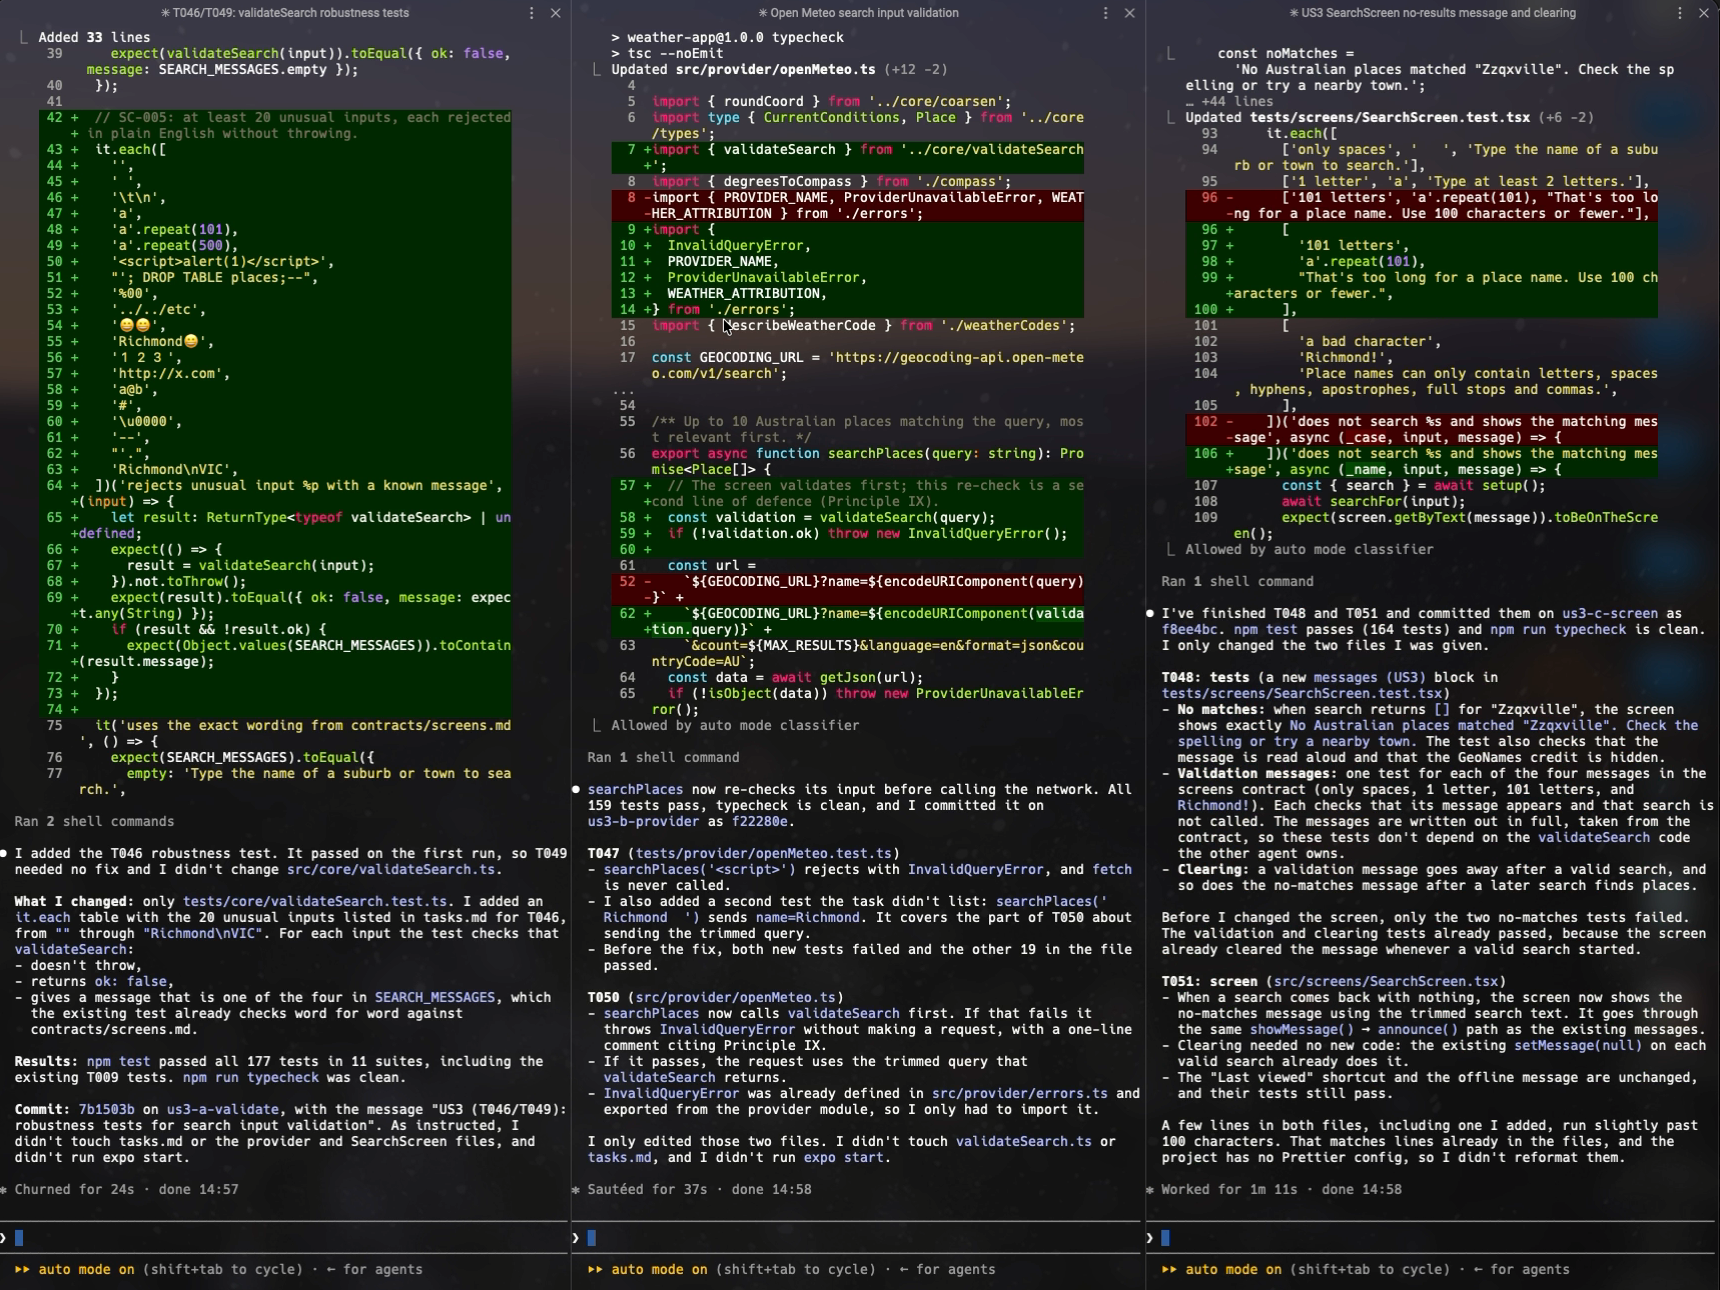Expand the '… +44 lines' collapsed output
The image size is (1720, 1290).
[1229, 102]
